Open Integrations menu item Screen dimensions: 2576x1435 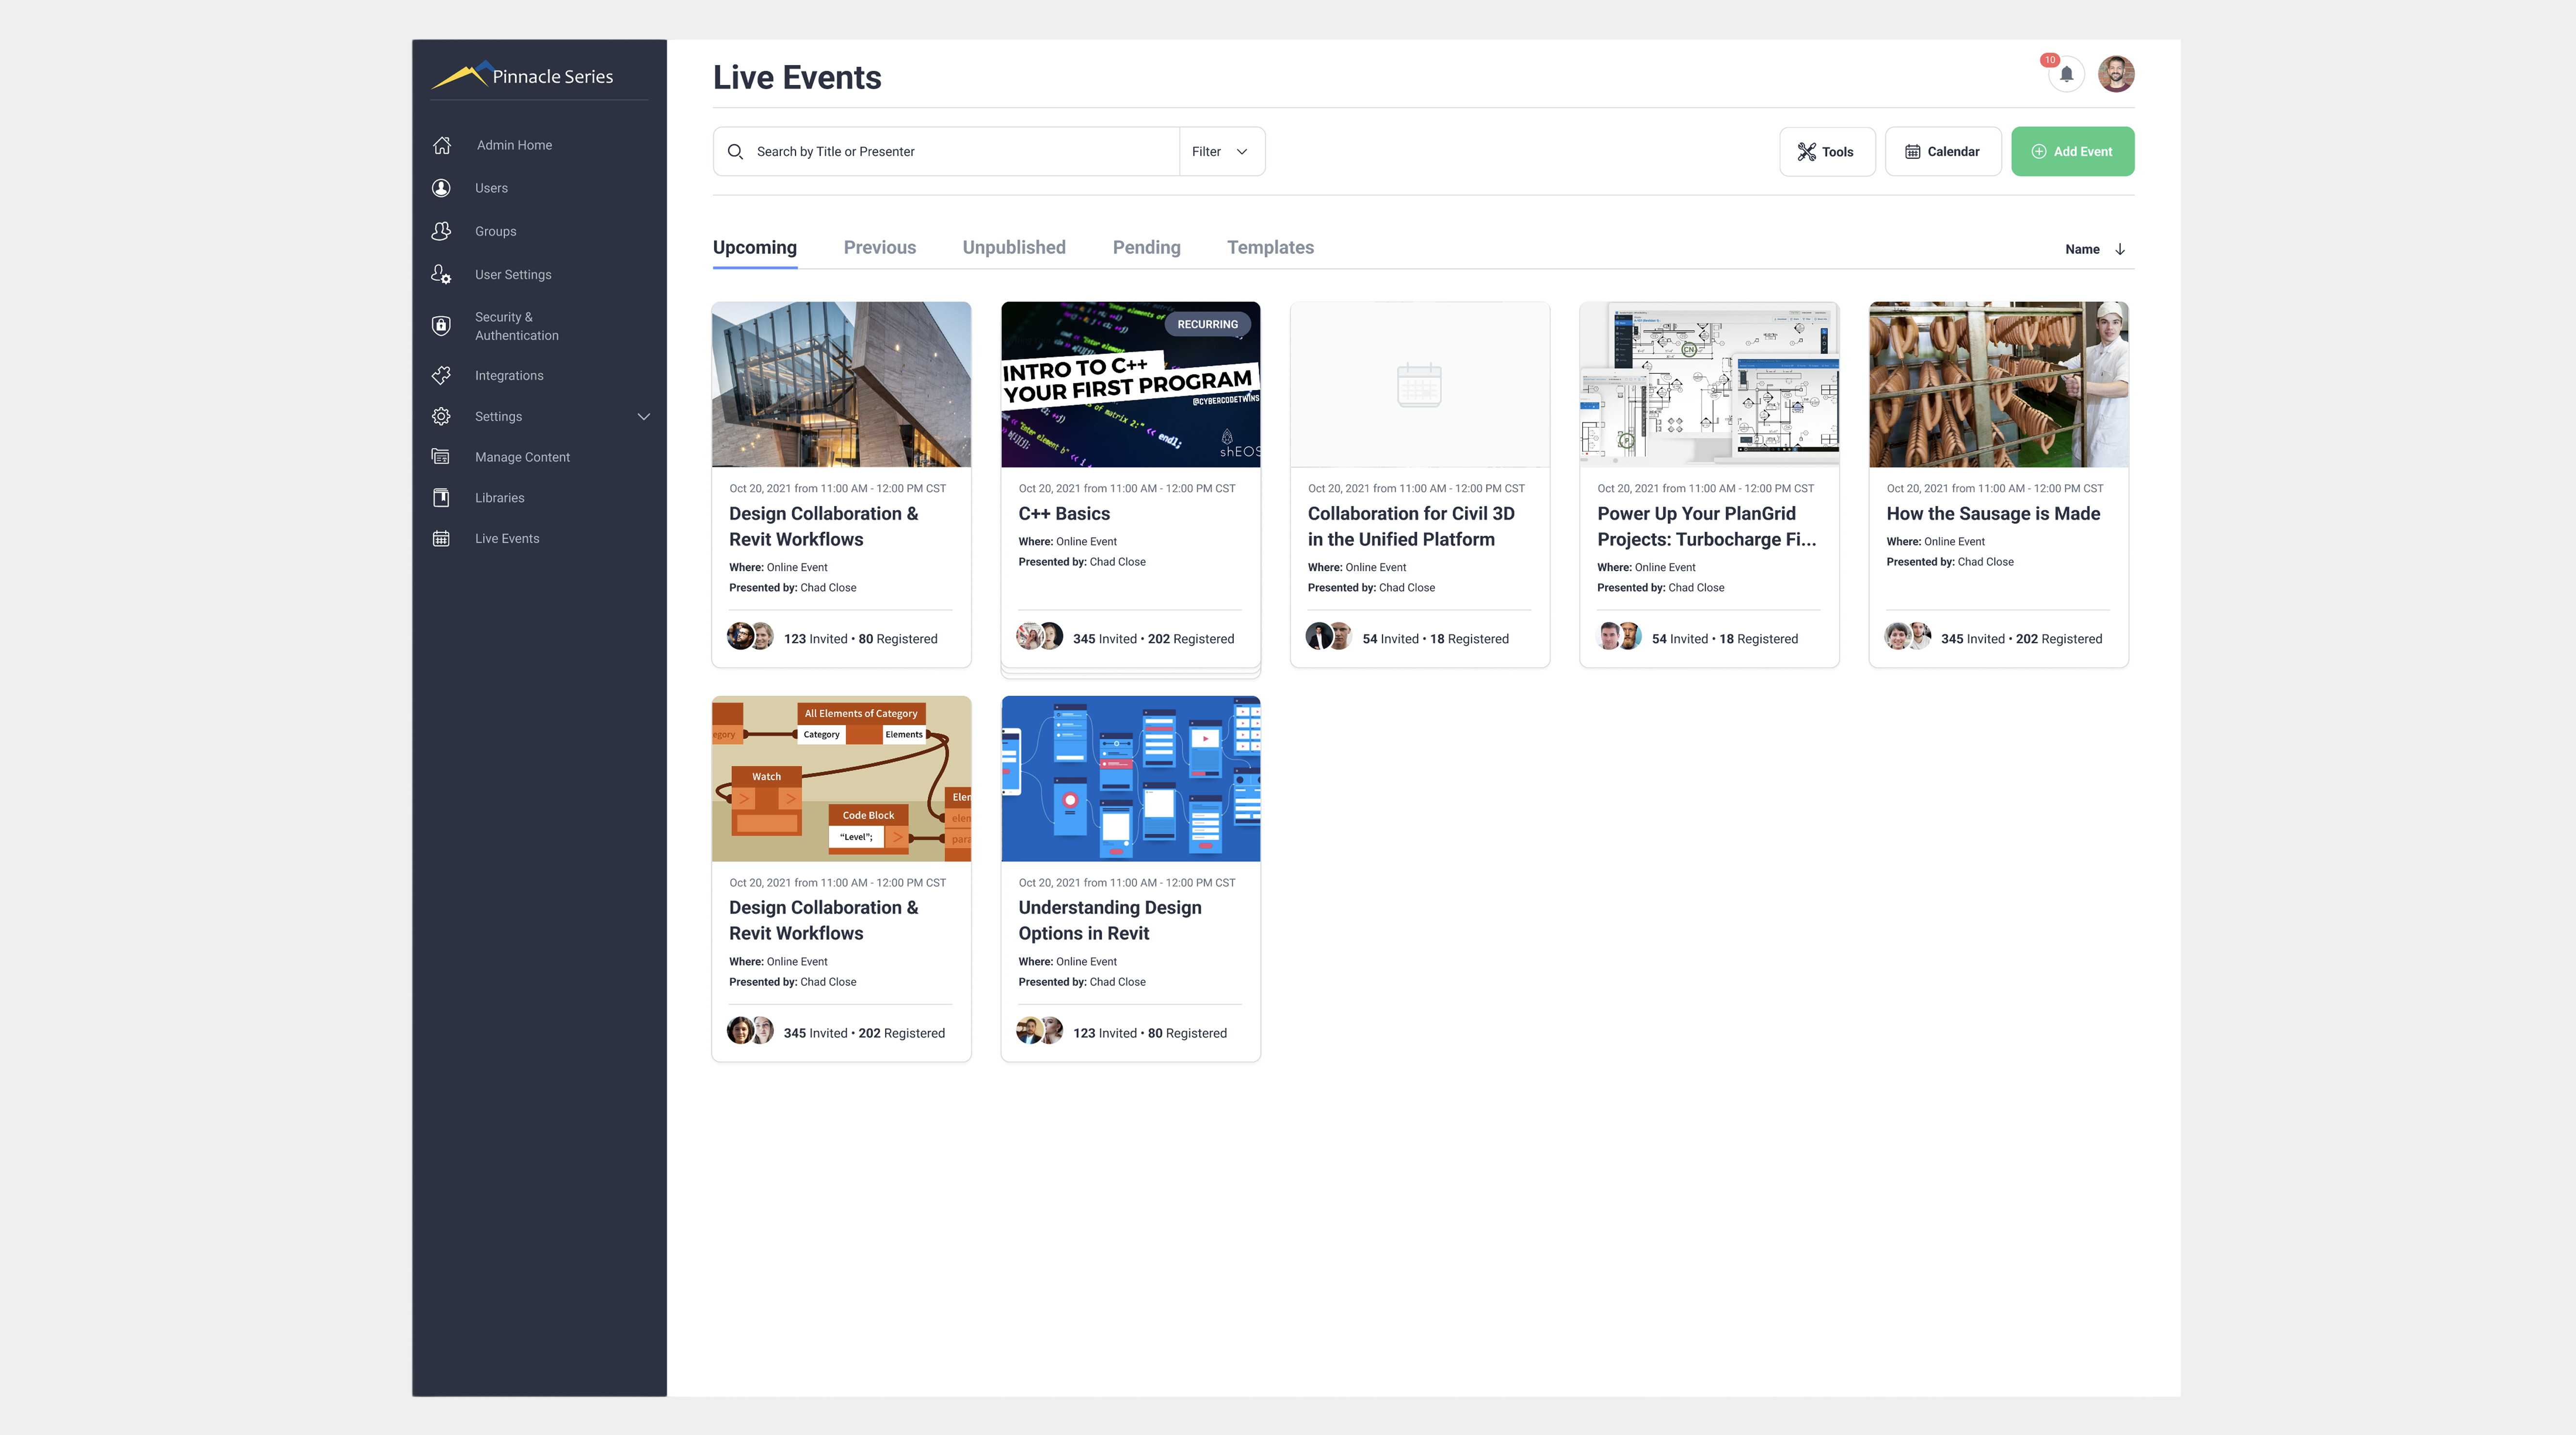tap(509, 375)
